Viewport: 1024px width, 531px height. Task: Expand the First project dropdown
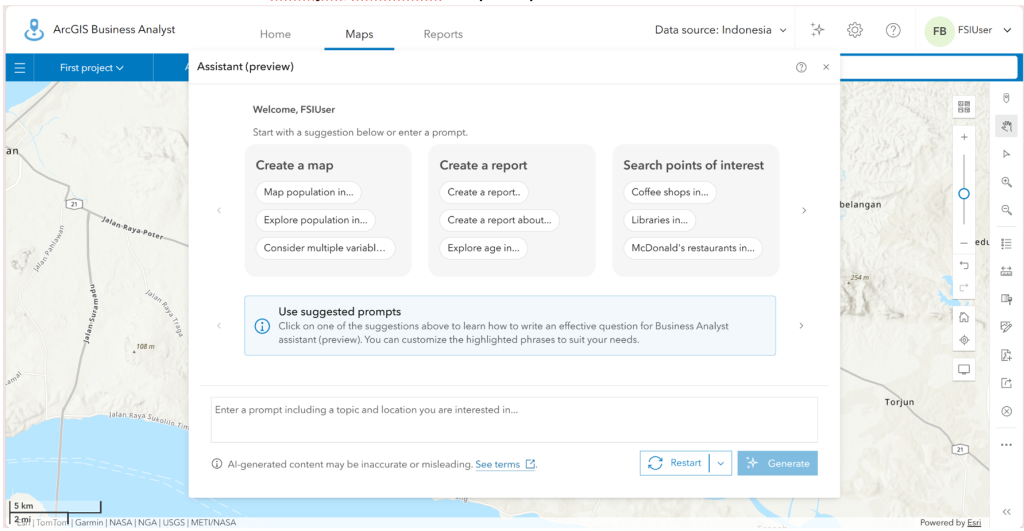coord(91,68)
